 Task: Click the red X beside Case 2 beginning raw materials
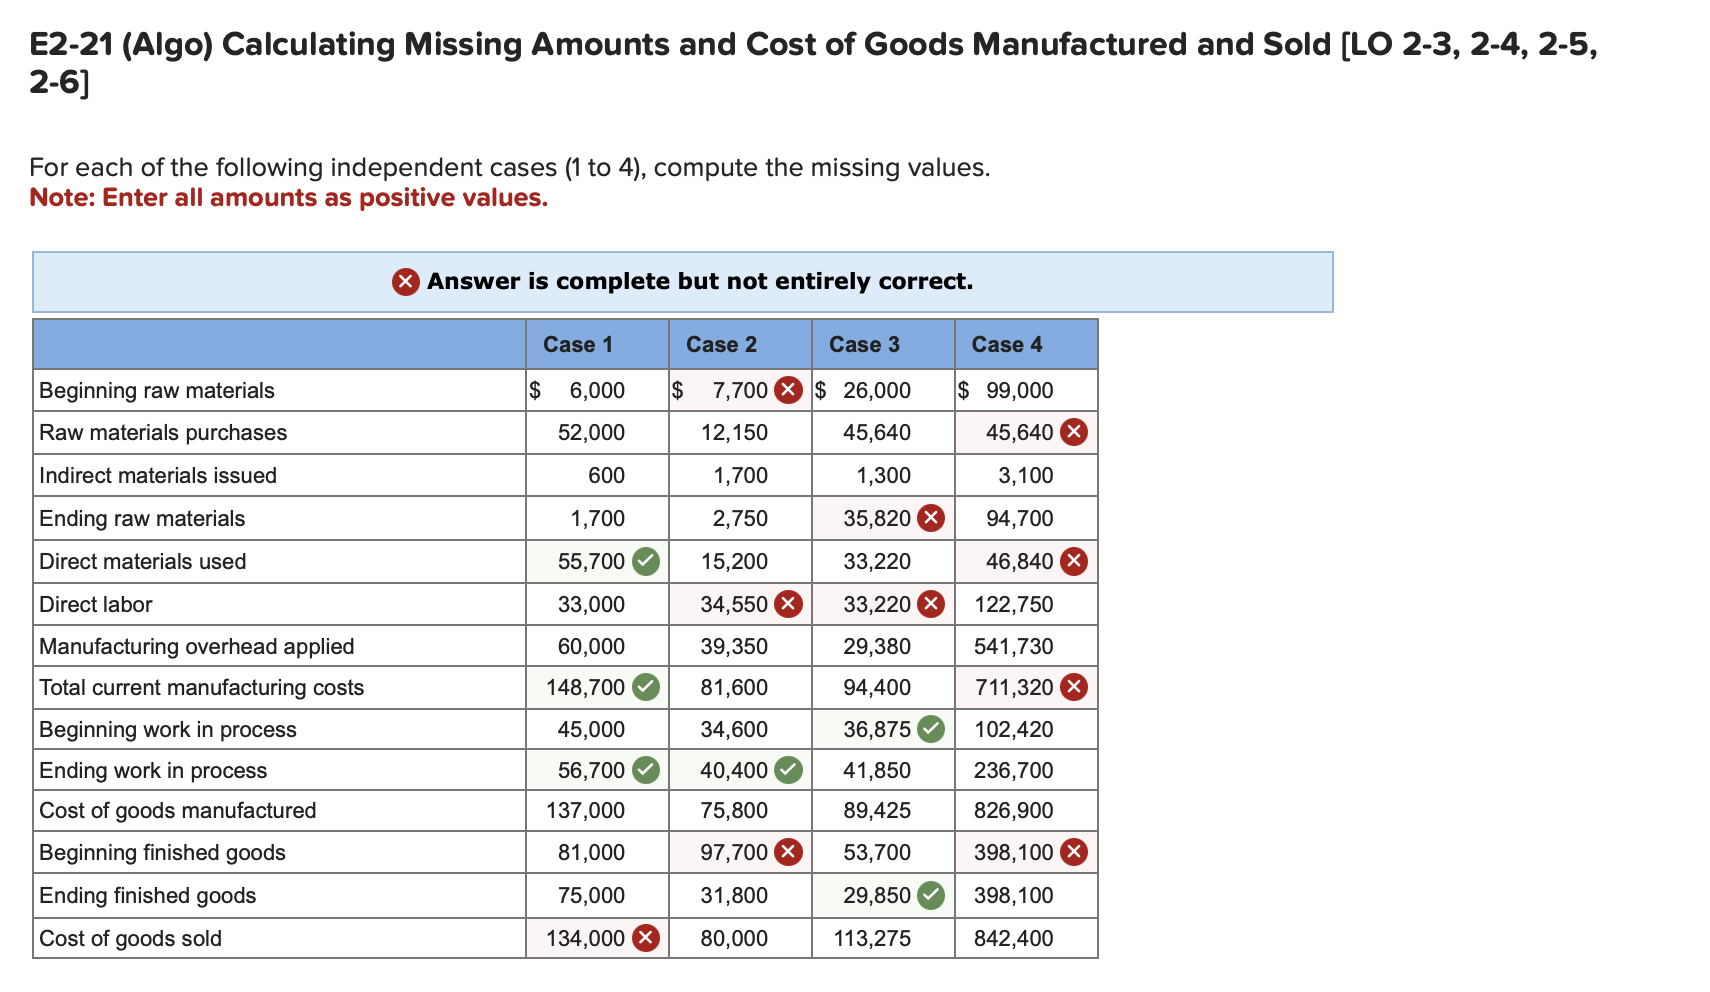(789, 390)
